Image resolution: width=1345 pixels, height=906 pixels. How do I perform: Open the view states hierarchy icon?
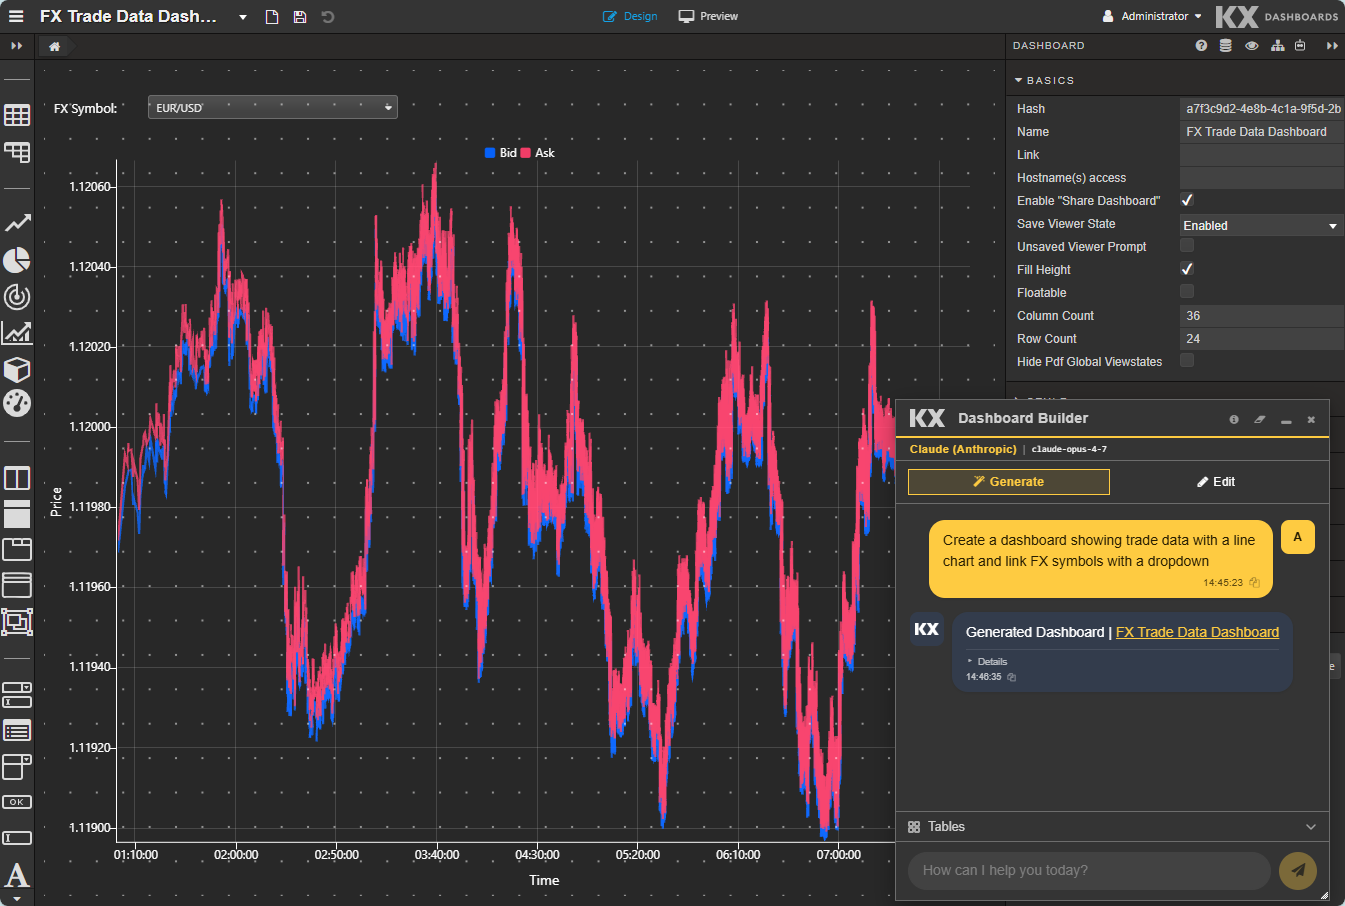(x=1277, y=46)
